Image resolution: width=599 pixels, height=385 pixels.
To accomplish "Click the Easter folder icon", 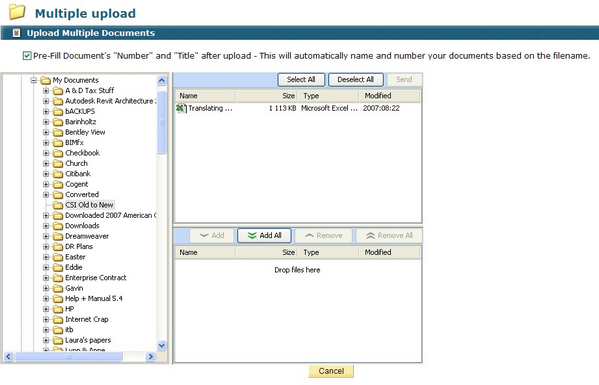I will [58, 257].
